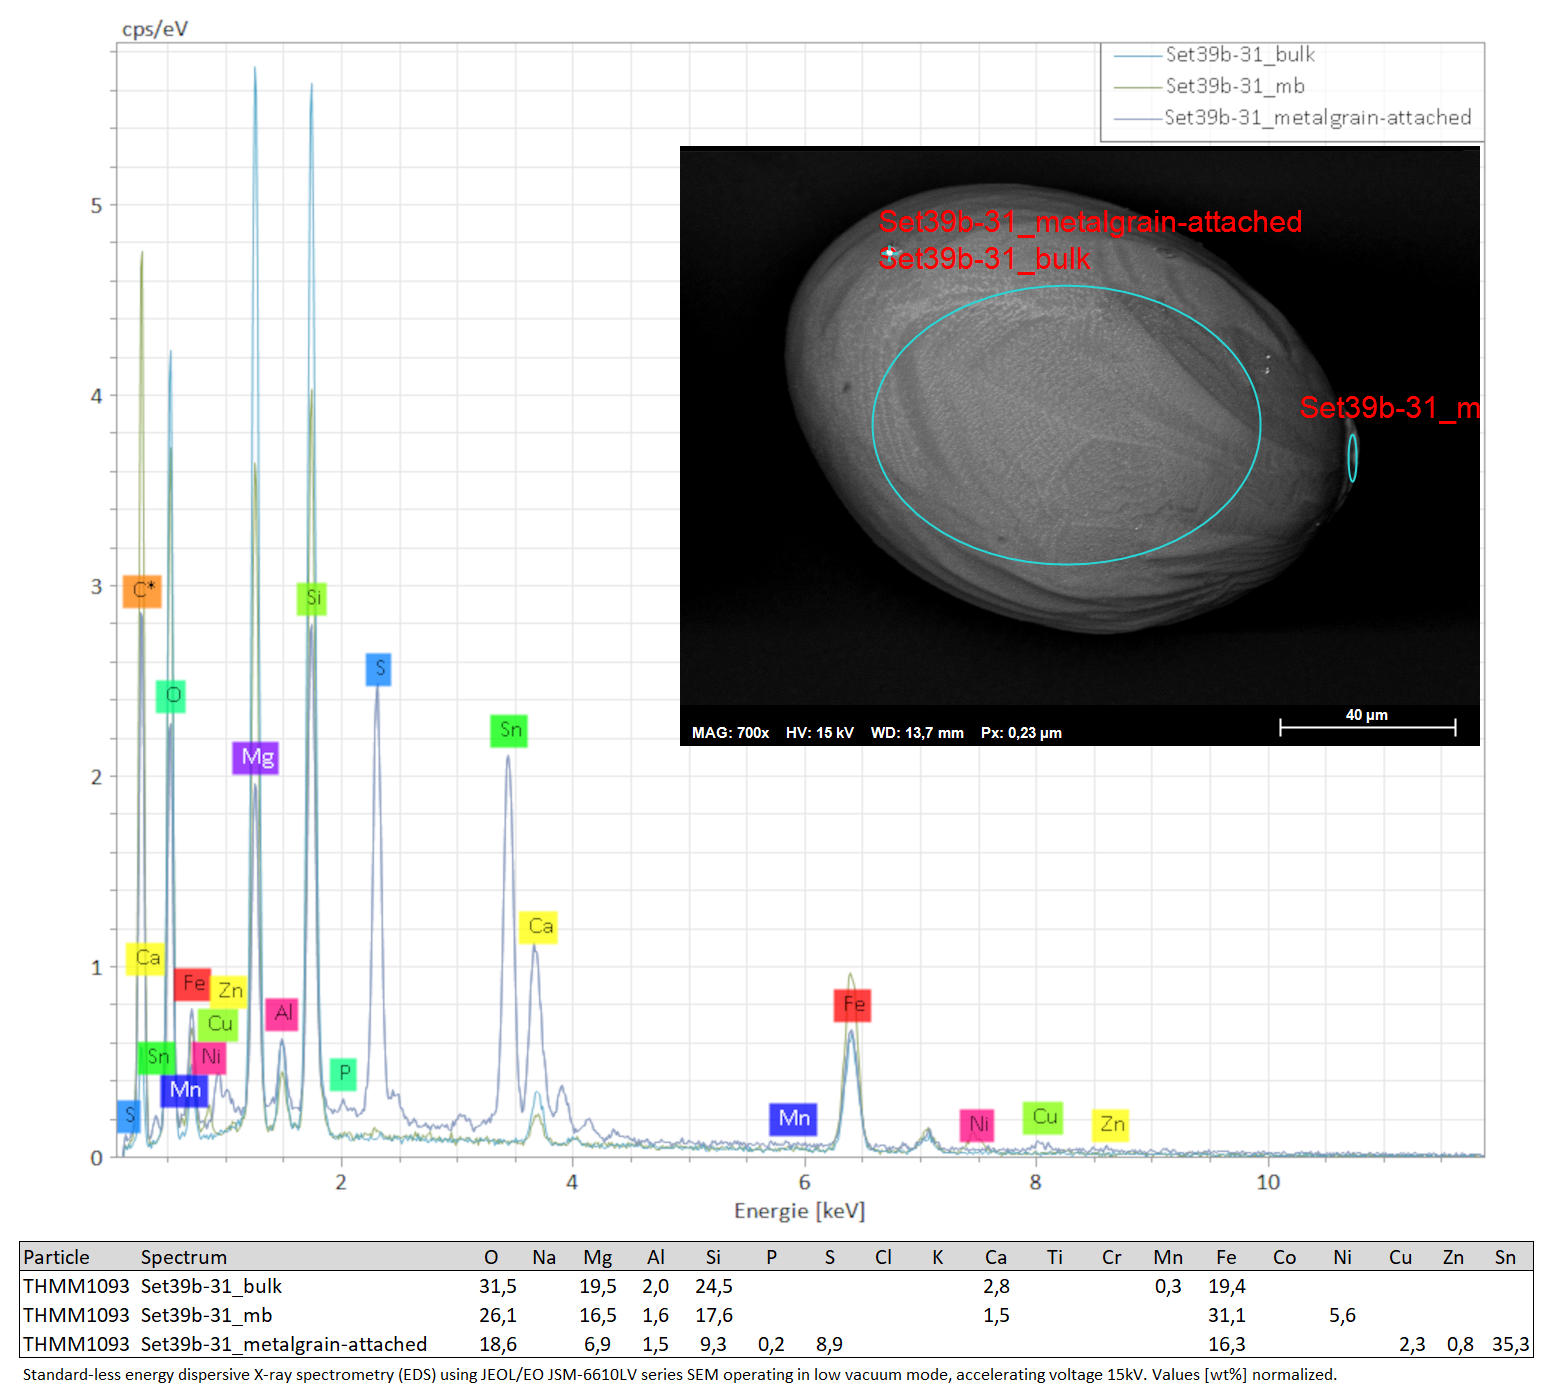This screenshot has width=1558, height=1398.
Task: Click the Spectrum column header in table
Action: 184,1257
